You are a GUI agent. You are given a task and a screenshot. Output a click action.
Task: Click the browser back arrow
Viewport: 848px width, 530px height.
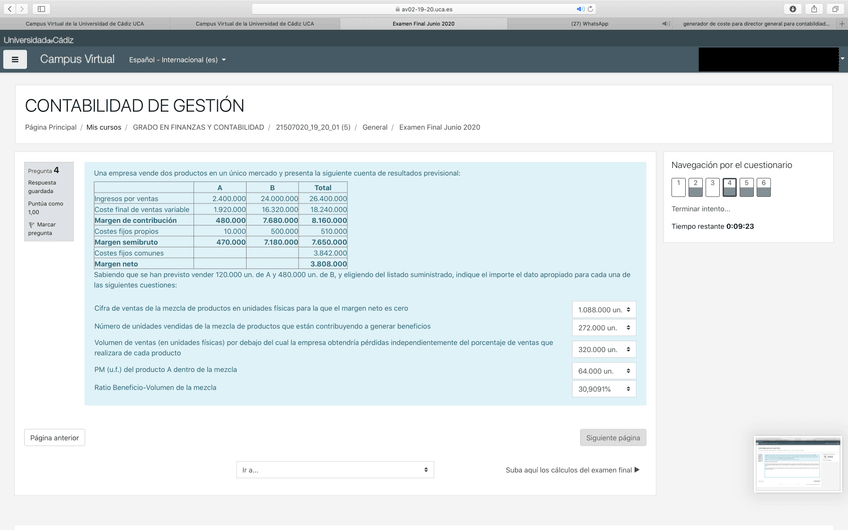9,9
